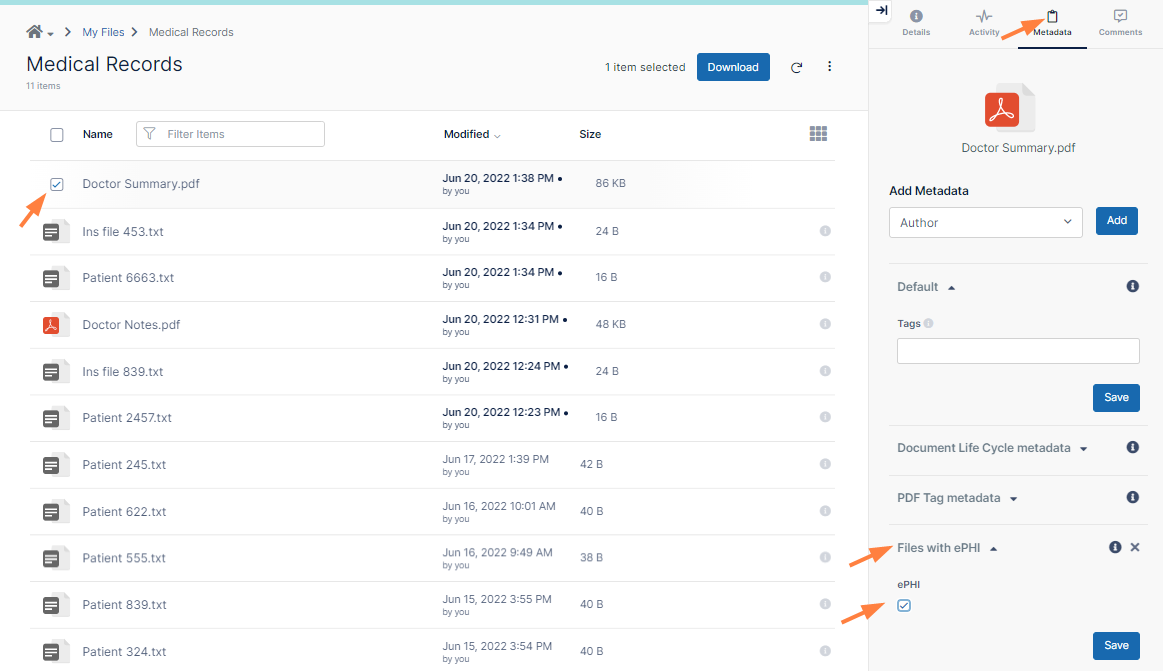Uncheck the Doctor Summary.pdf checkbox
1163x671 pixels.
pyautogui.click(x=57, y=184)
